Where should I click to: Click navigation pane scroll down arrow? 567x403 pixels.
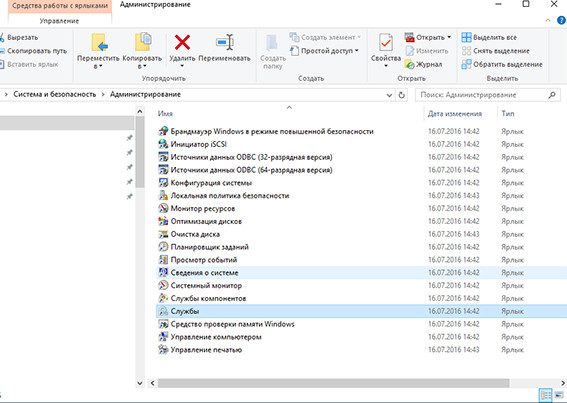(140, 383)
